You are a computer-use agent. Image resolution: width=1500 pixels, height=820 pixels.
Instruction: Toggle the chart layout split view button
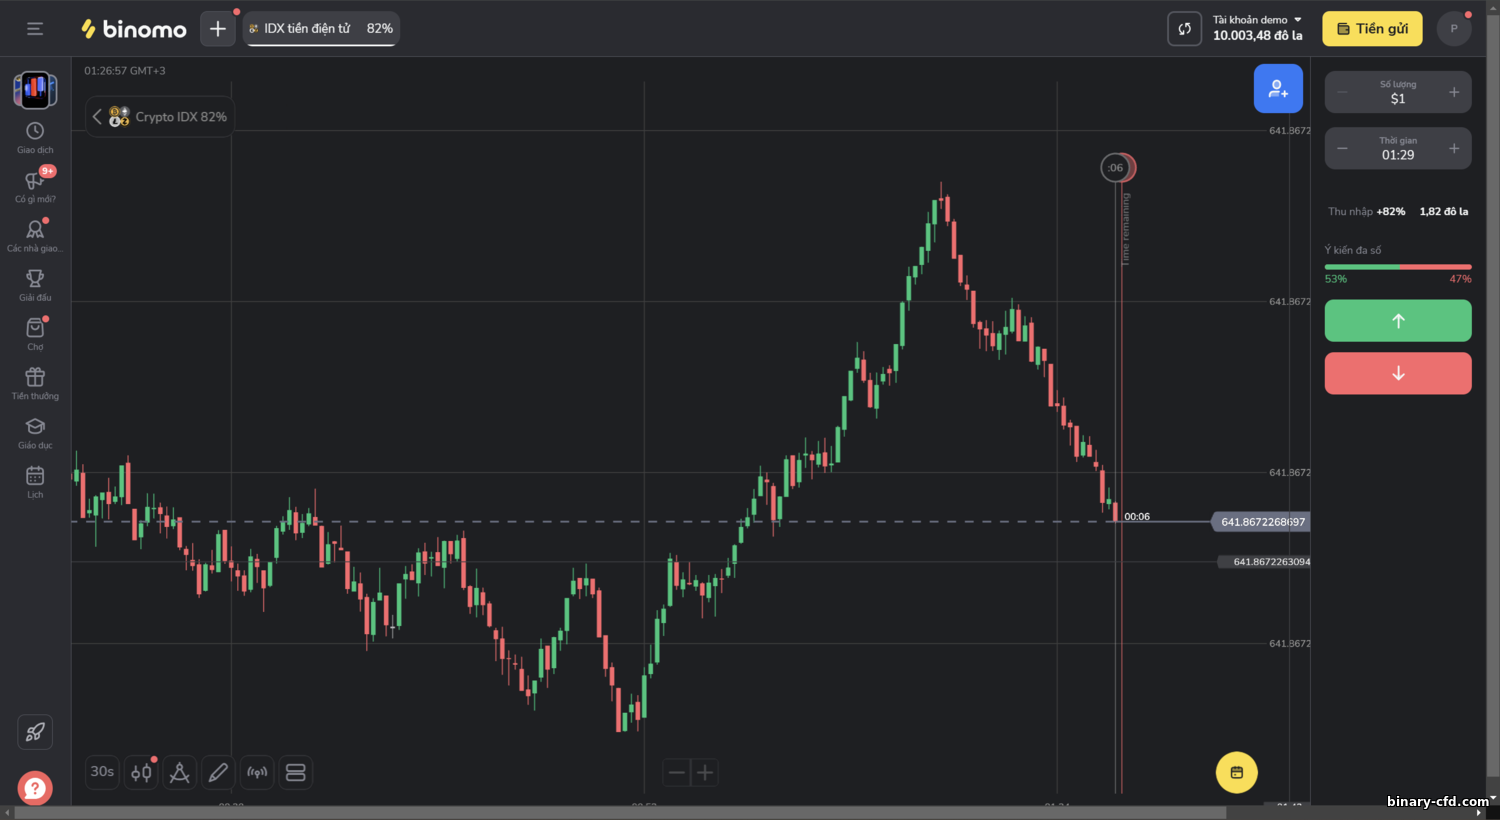296,772
